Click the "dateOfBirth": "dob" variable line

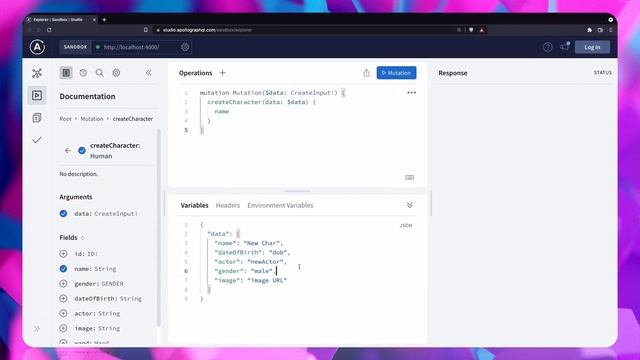tap(252, 253)
